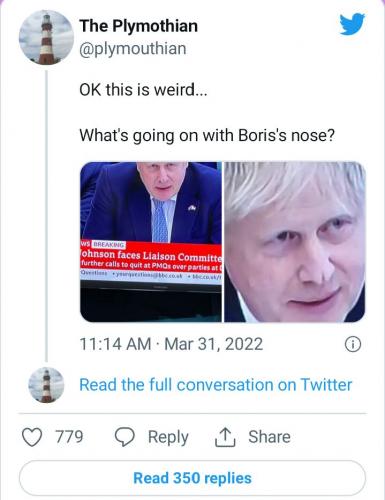This screenshot has height=500, width=385.
Task: Click the 11:14 AM timestamp
Action: [x=115, y=344]
